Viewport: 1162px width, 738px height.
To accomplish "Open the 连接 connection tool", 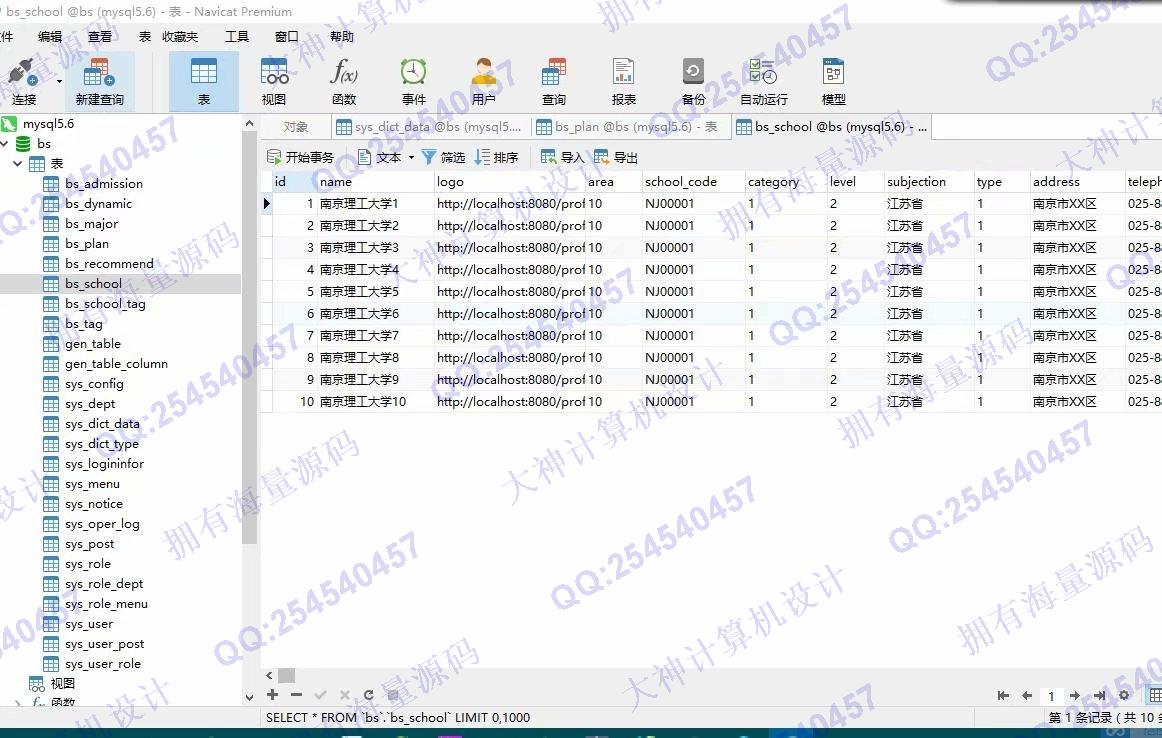I will [x=23, y=81].
